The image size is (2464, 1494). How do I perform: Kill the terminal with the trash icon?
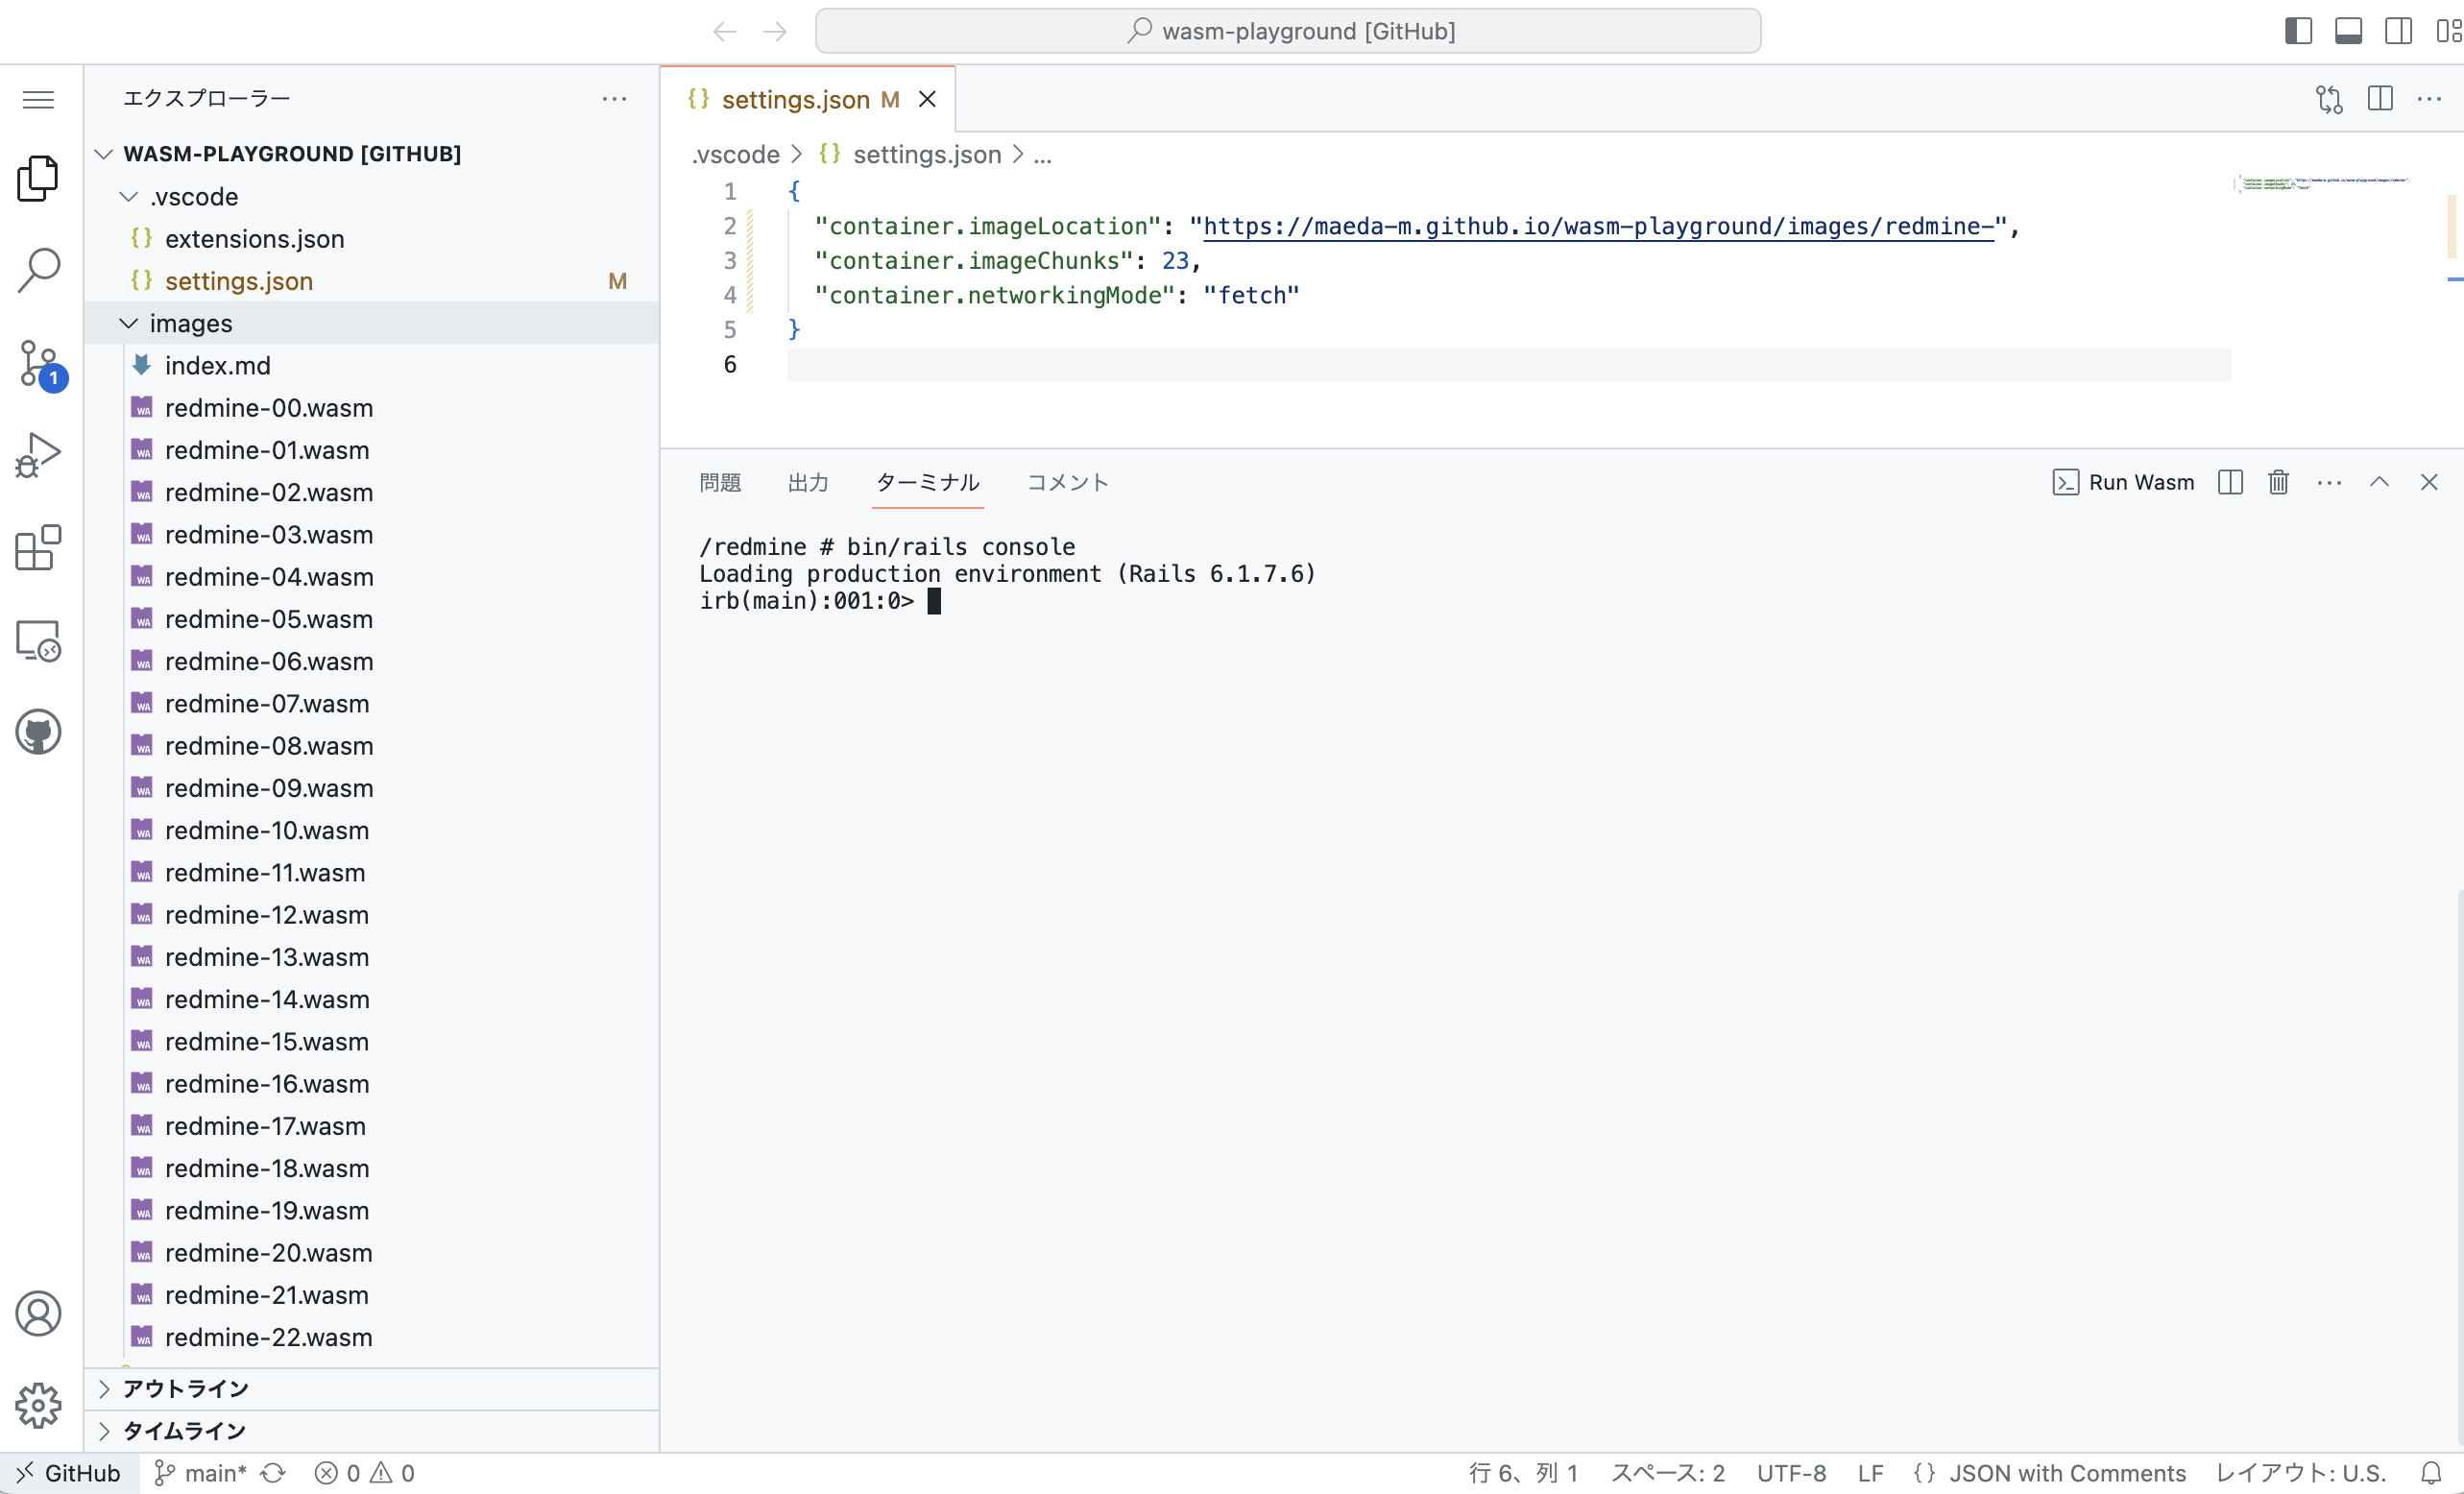(x=2278, y=482)
